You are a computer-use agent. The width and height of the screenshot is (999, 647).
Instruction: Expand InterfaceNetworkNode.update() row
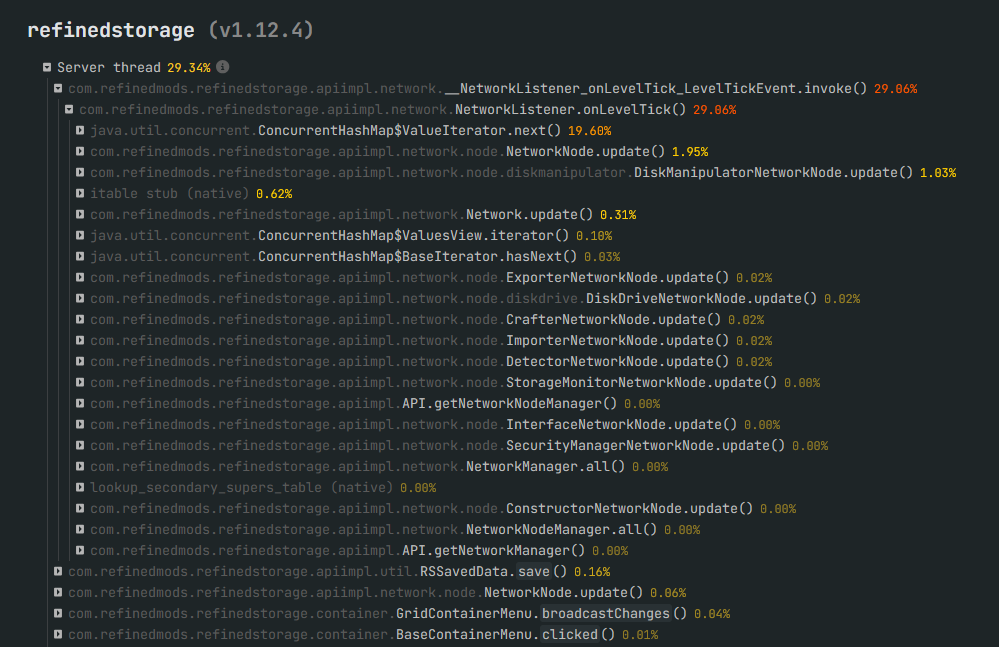tap(80, 425)
